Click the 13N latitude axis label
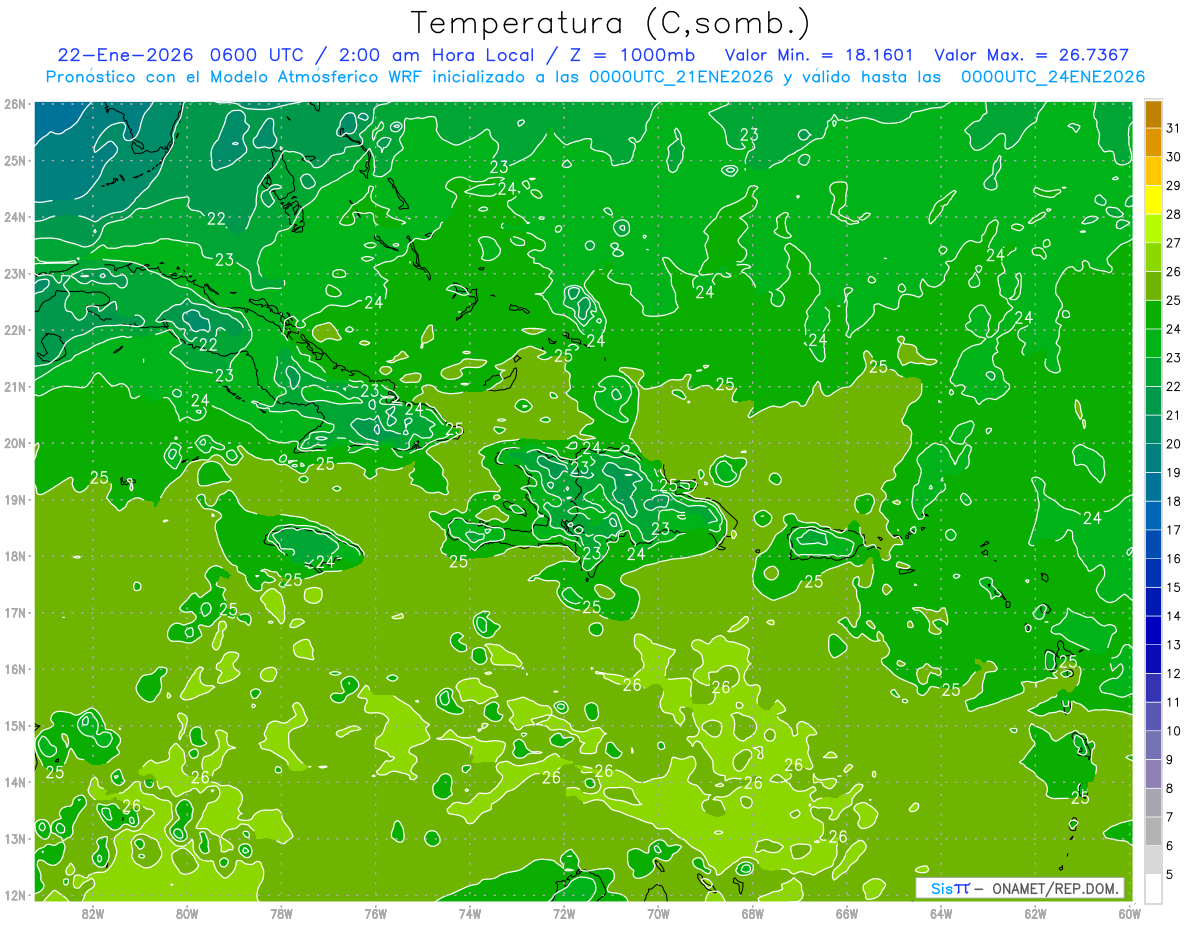This screenshot has width=1200, height=927. tap(16, 839)
